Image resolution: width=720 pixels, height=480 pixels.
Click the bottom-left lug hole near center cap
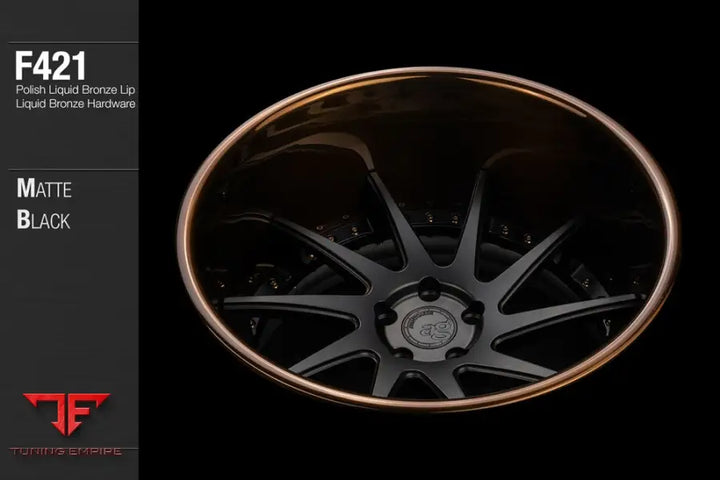[x=402, y=354]
